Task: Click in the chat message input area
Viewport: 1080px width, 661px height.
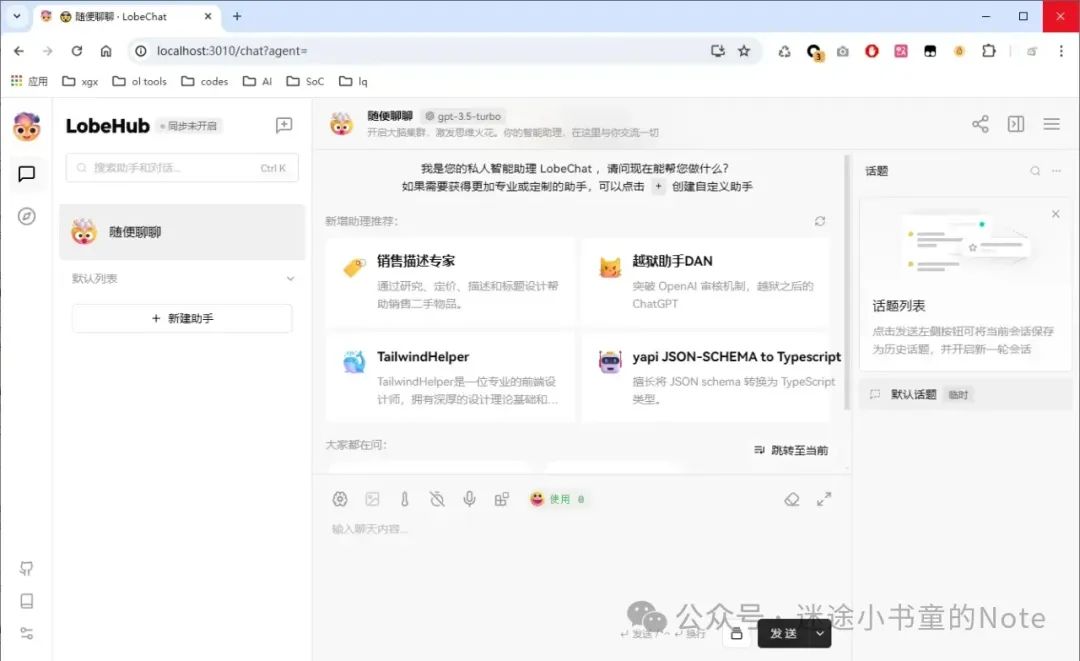Action: tap(582, 565)
